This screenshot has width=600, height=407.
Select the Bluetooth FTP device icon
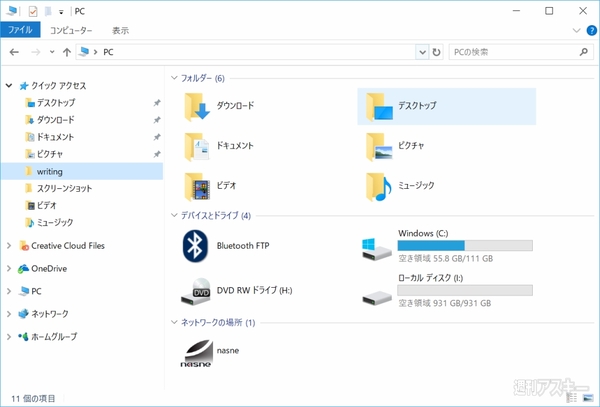195,246
